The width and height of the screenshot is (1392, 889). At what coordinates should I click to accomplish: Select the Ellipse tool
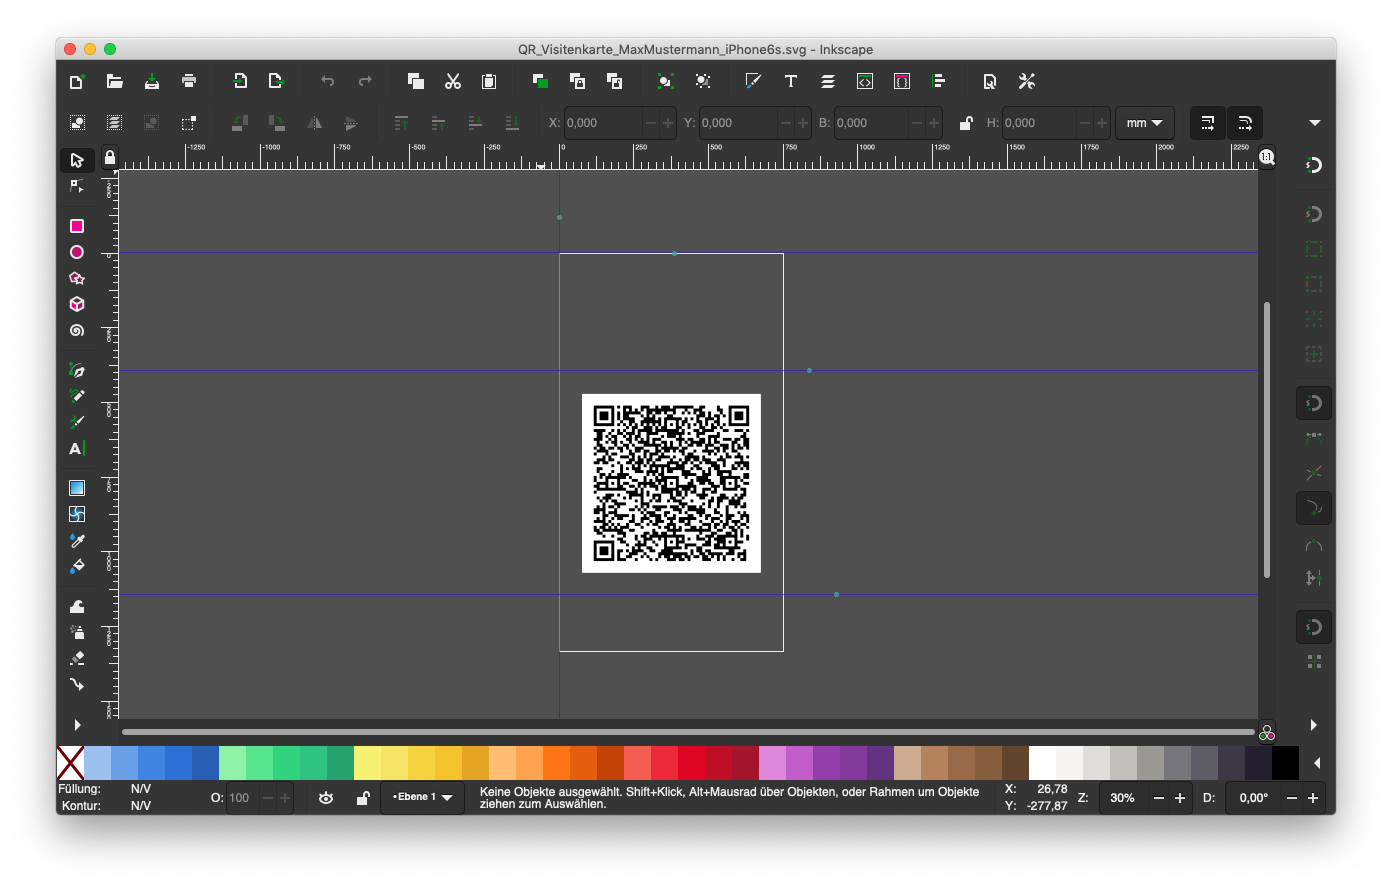[x=76, y=252]
